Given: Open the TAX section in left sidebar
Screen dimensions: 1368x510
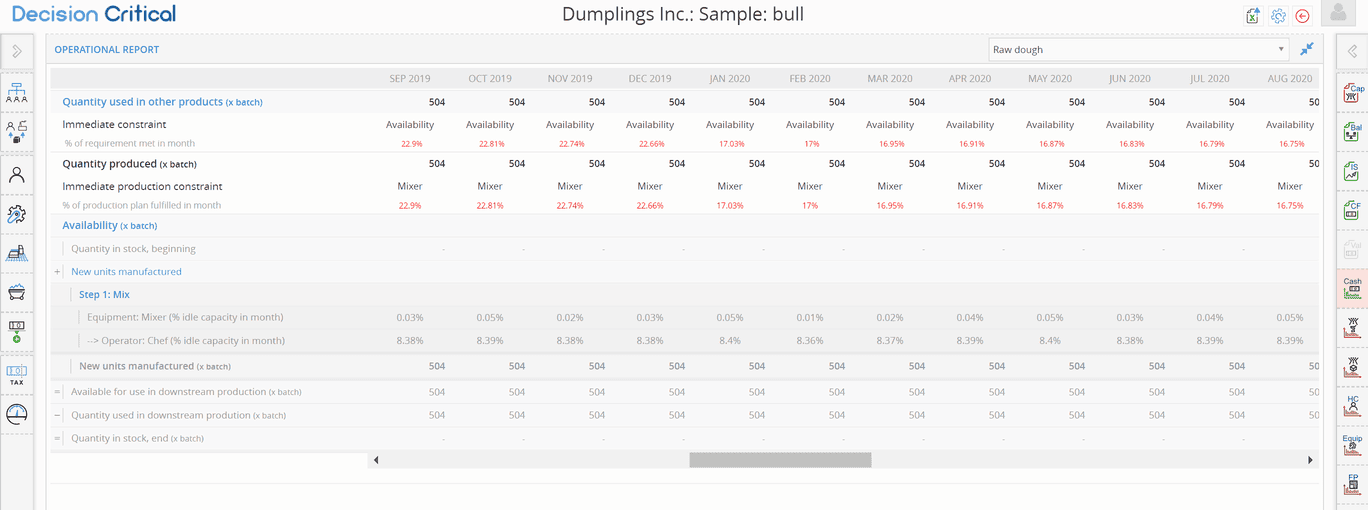Looking at the screenshot, I should point(17,374).
